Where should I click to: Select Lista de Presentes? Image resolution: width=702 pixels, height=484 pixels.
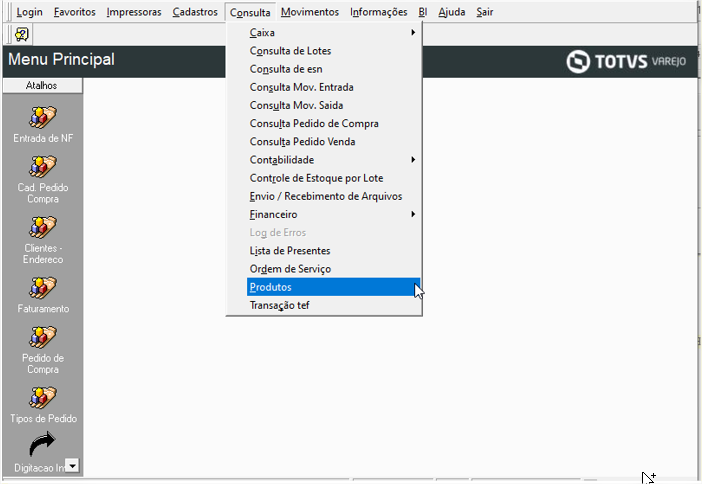click(334, 251)
